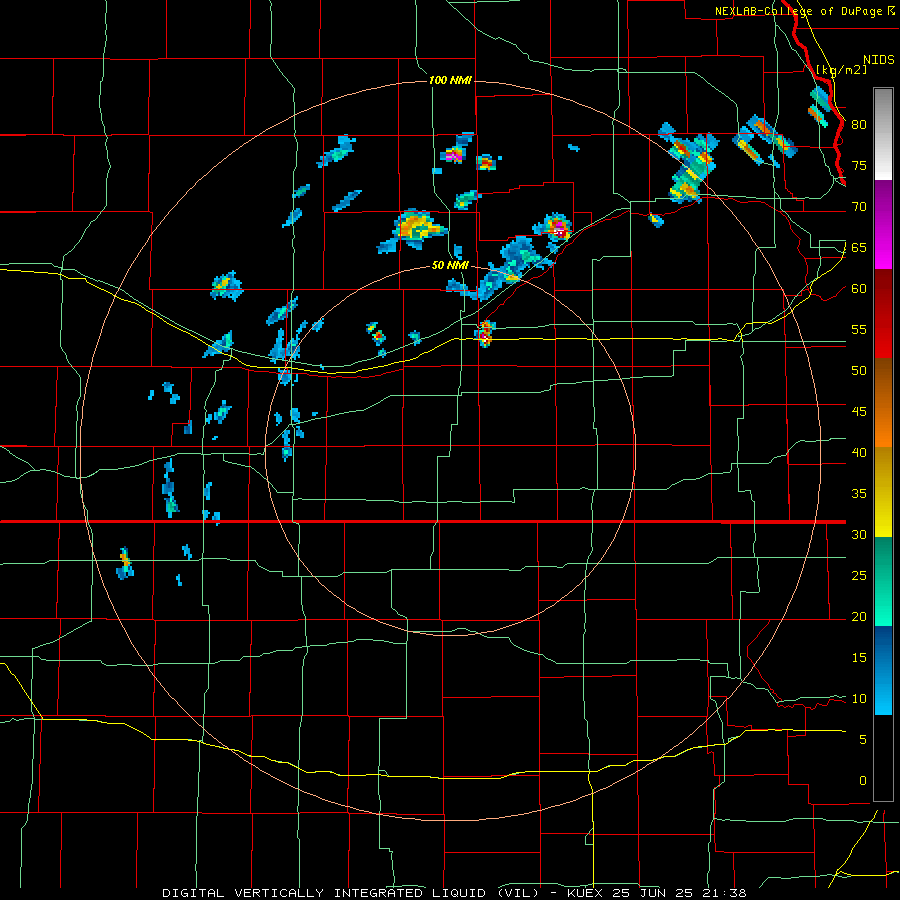
Task: Click the scale value 80
Action: click(x=859, y=125)
